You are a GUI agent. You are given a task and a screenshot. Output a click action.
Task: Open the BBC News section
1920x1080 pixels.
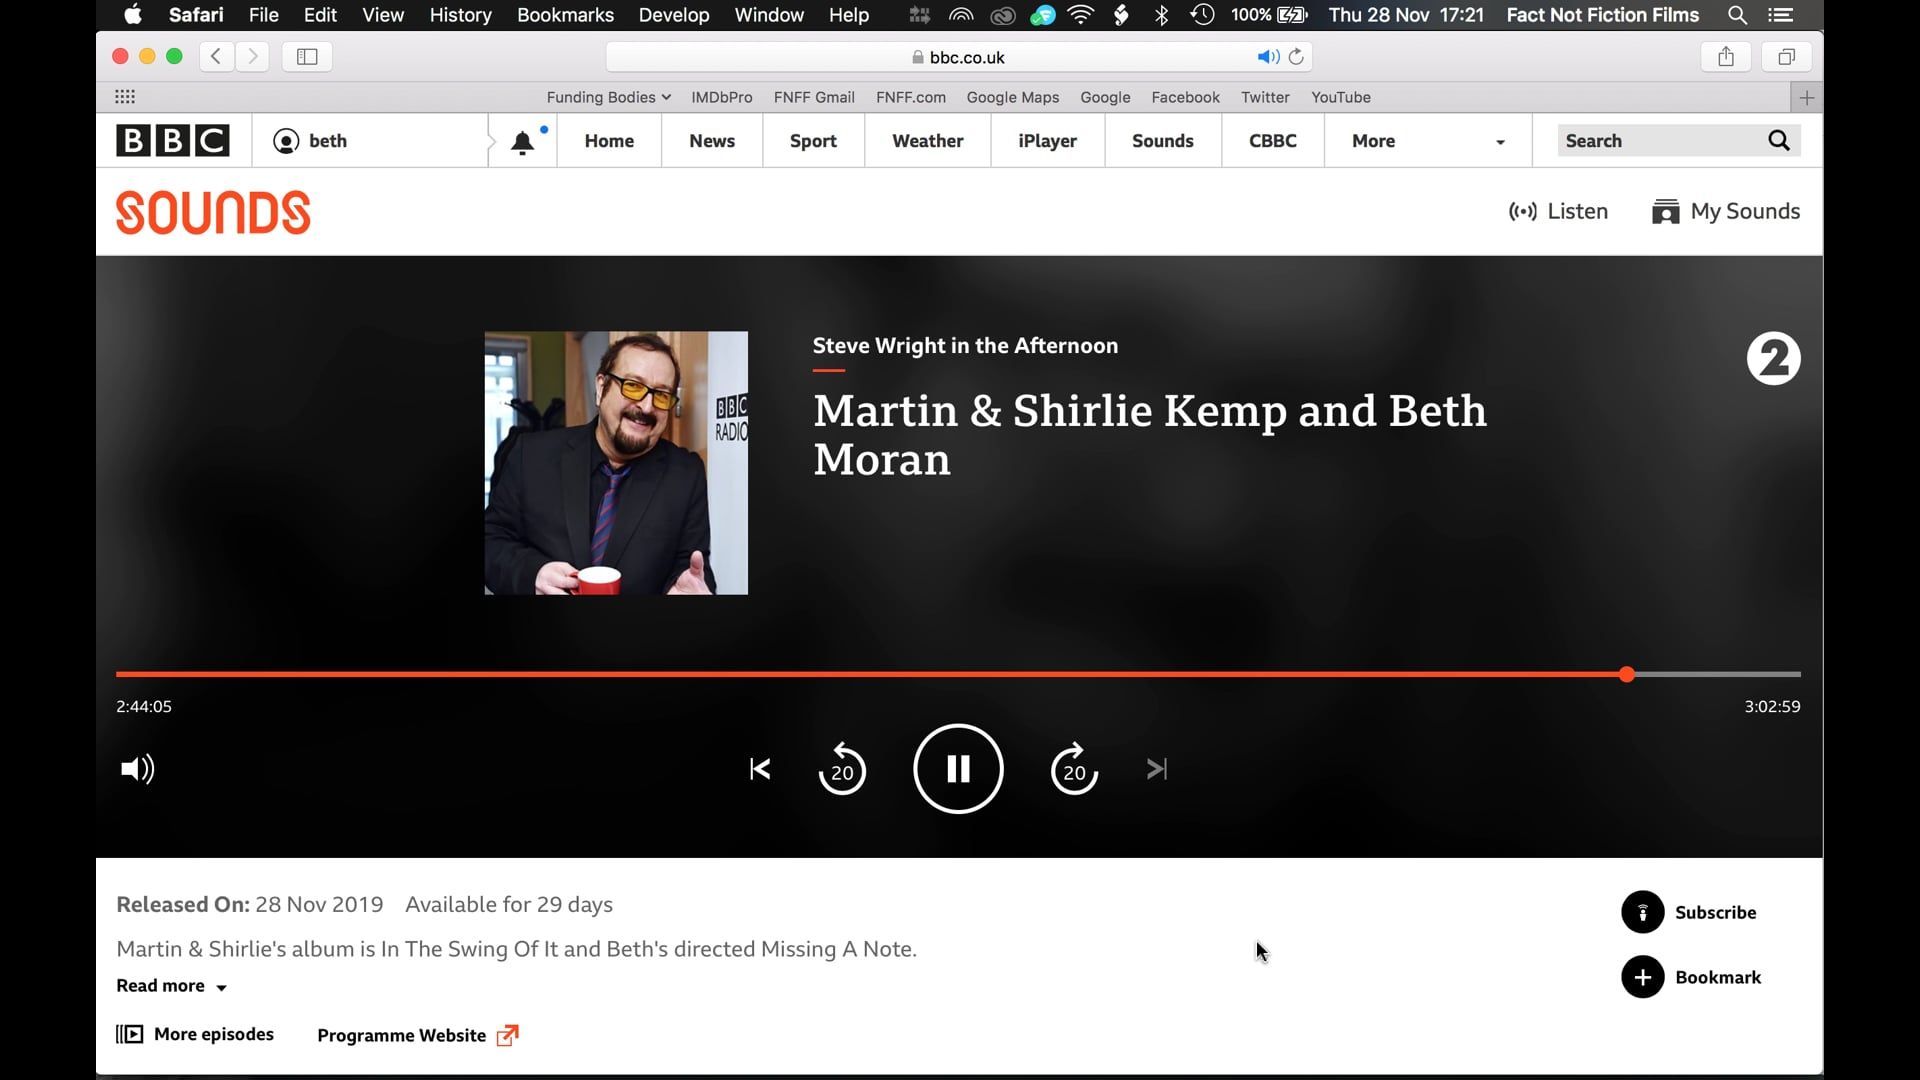712,141
